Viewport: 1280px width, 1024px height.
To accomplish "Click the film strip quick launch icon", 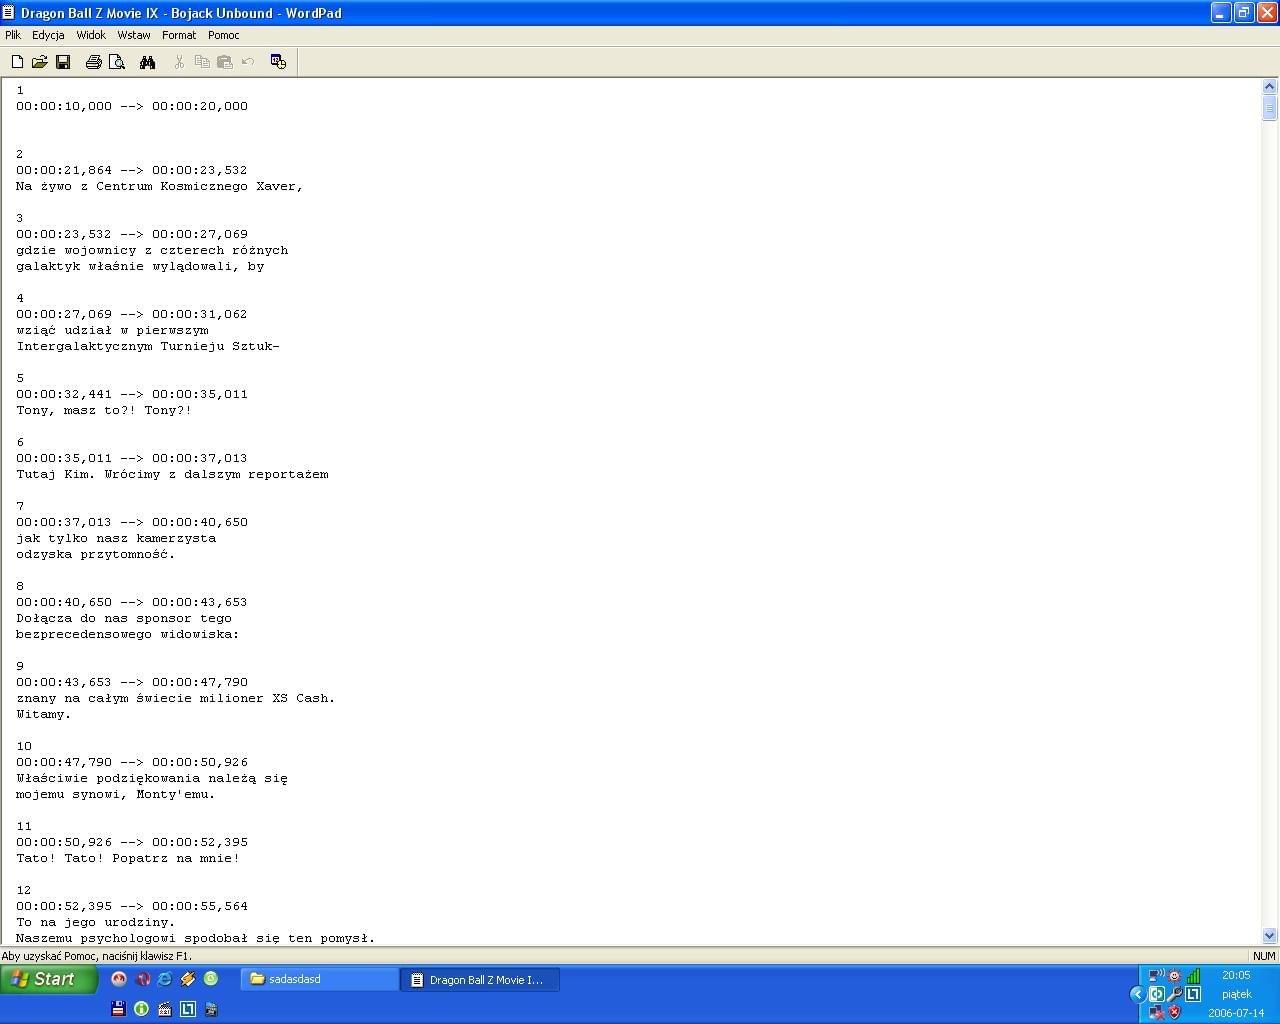I will point(211,1009).
